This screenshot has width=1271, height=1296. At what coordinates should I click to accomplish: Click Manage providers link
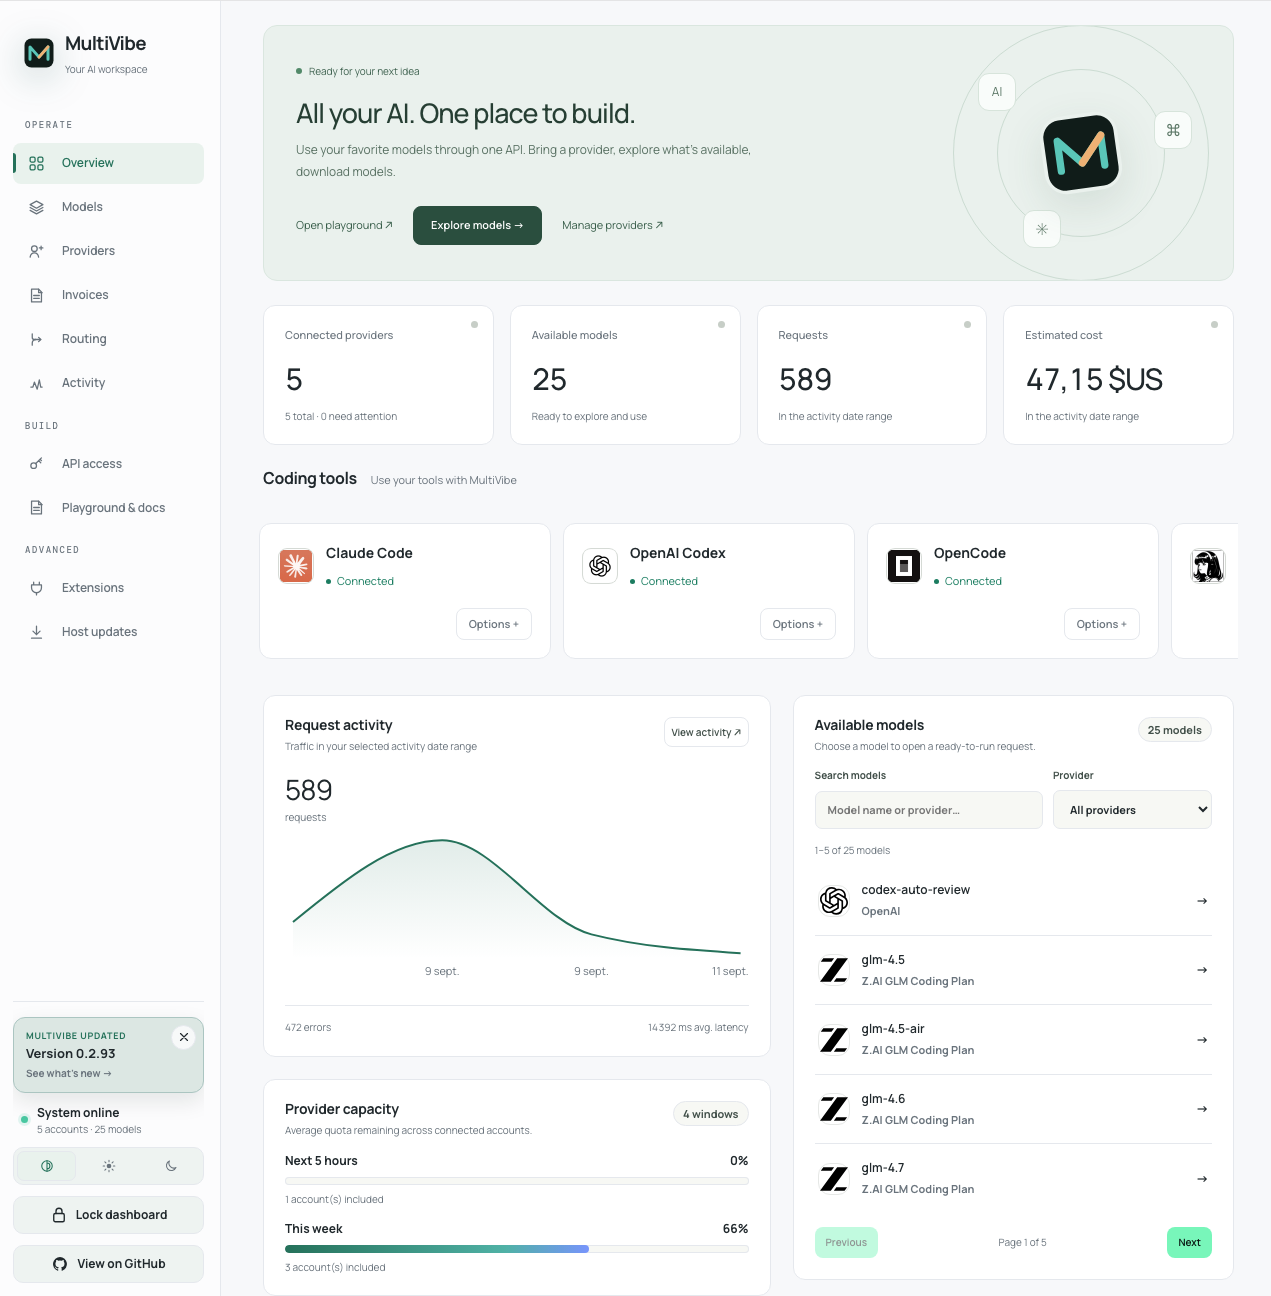pyautogui.click(x=612, y=225)
